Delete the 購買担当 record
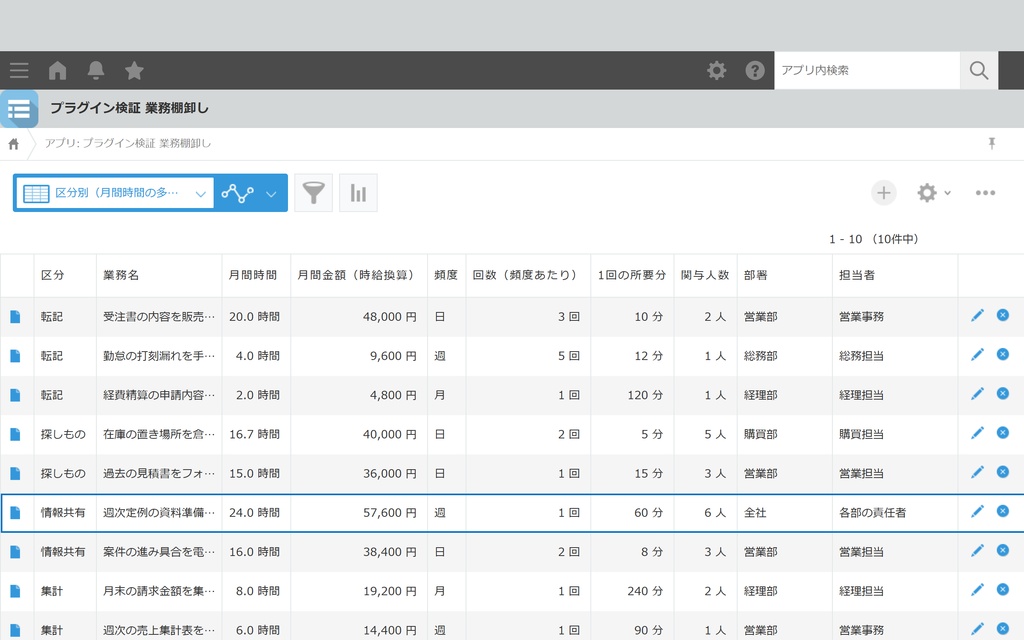The height and width of the screenshot is (640, 1024). (x=1002, y=433)
